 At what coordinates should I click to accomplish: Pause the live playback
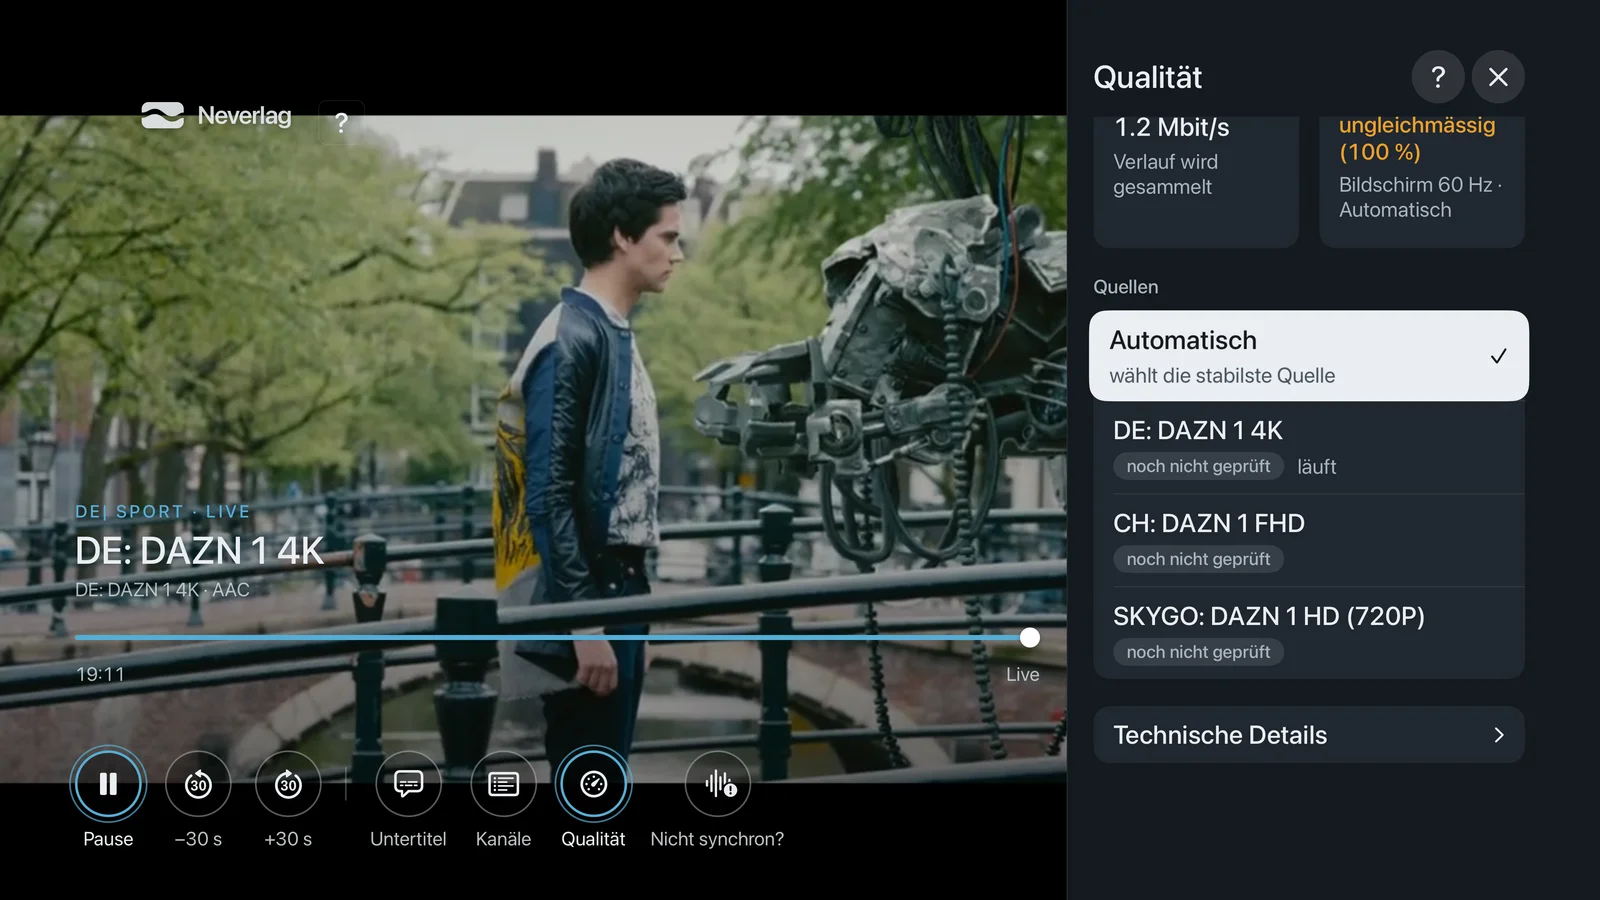click(x=108, y=784)
